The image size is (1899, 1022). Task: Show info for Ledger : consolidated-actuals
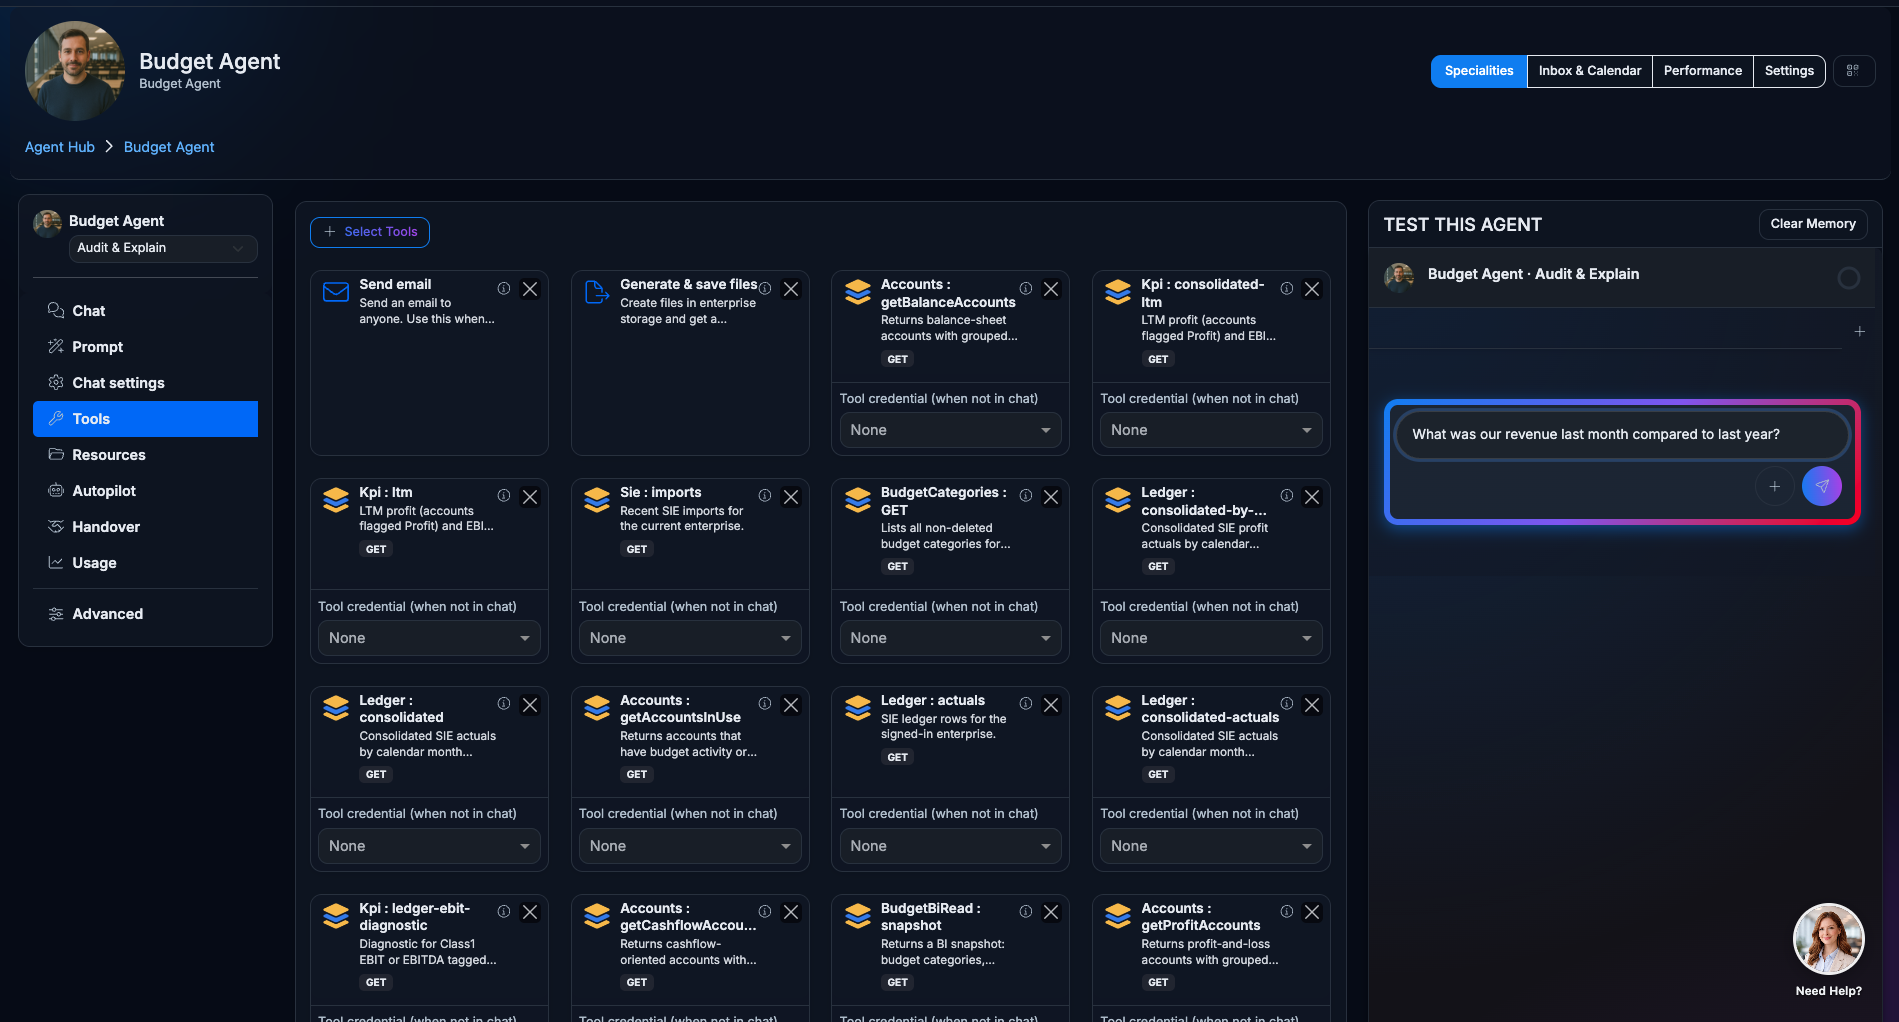1287,704
